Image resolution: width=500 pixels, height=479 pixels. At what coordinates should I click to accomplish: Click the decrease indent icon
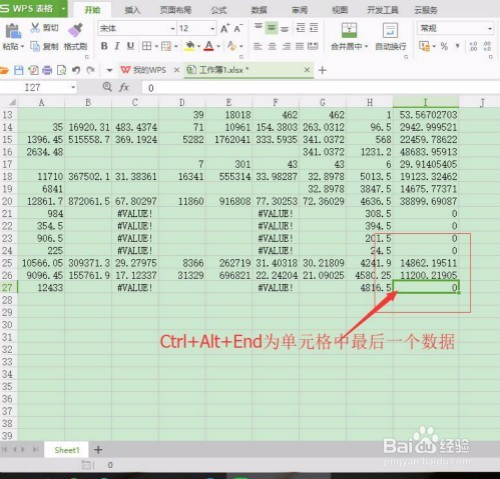pos(301,27)
